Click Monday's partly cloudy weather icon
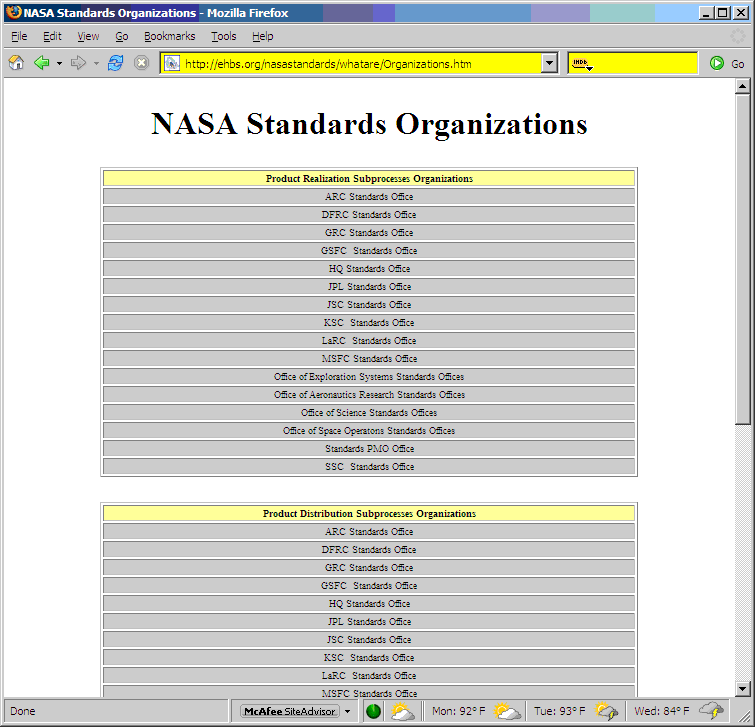The height and width of the screenshot is (727, 755). (507, 711)
